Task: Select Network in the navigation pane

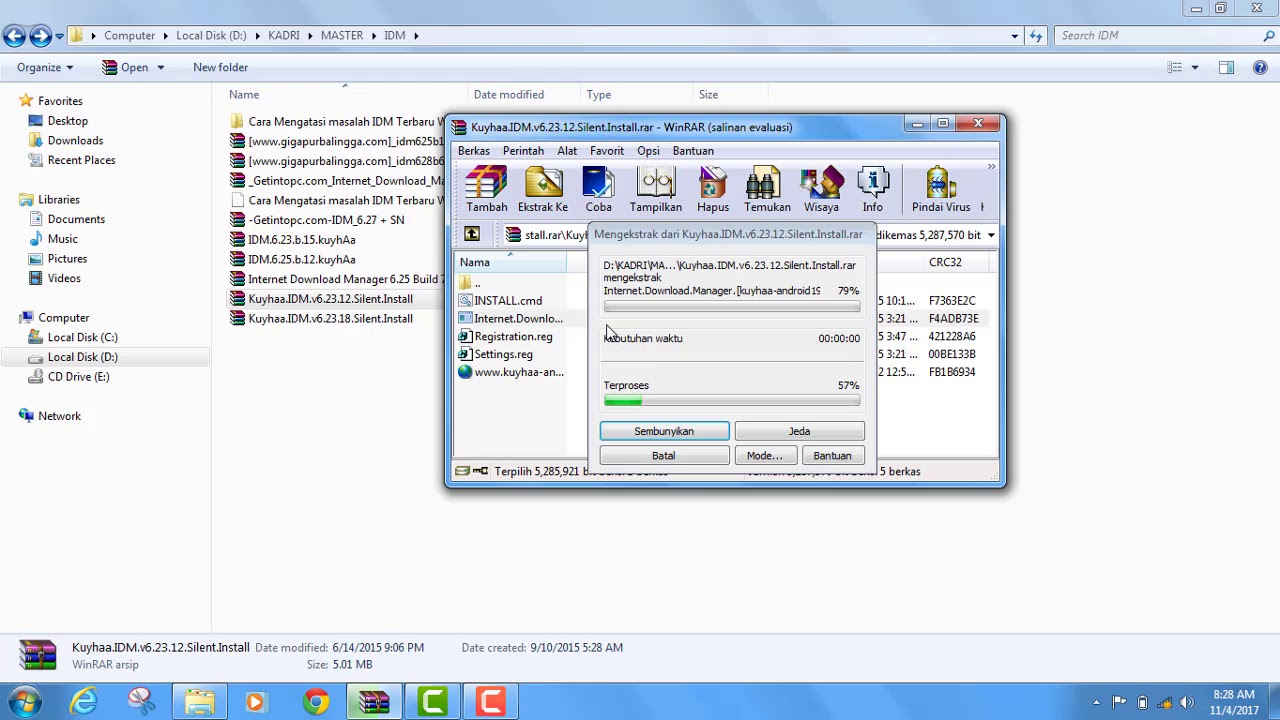Action: point(59,416)
